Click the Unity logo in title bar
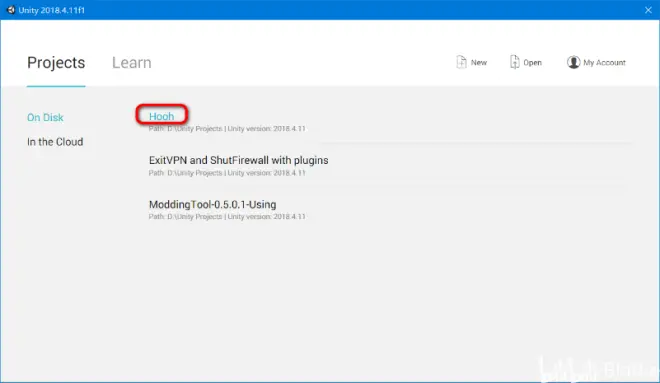660x383 pixels. pos(11,10)
